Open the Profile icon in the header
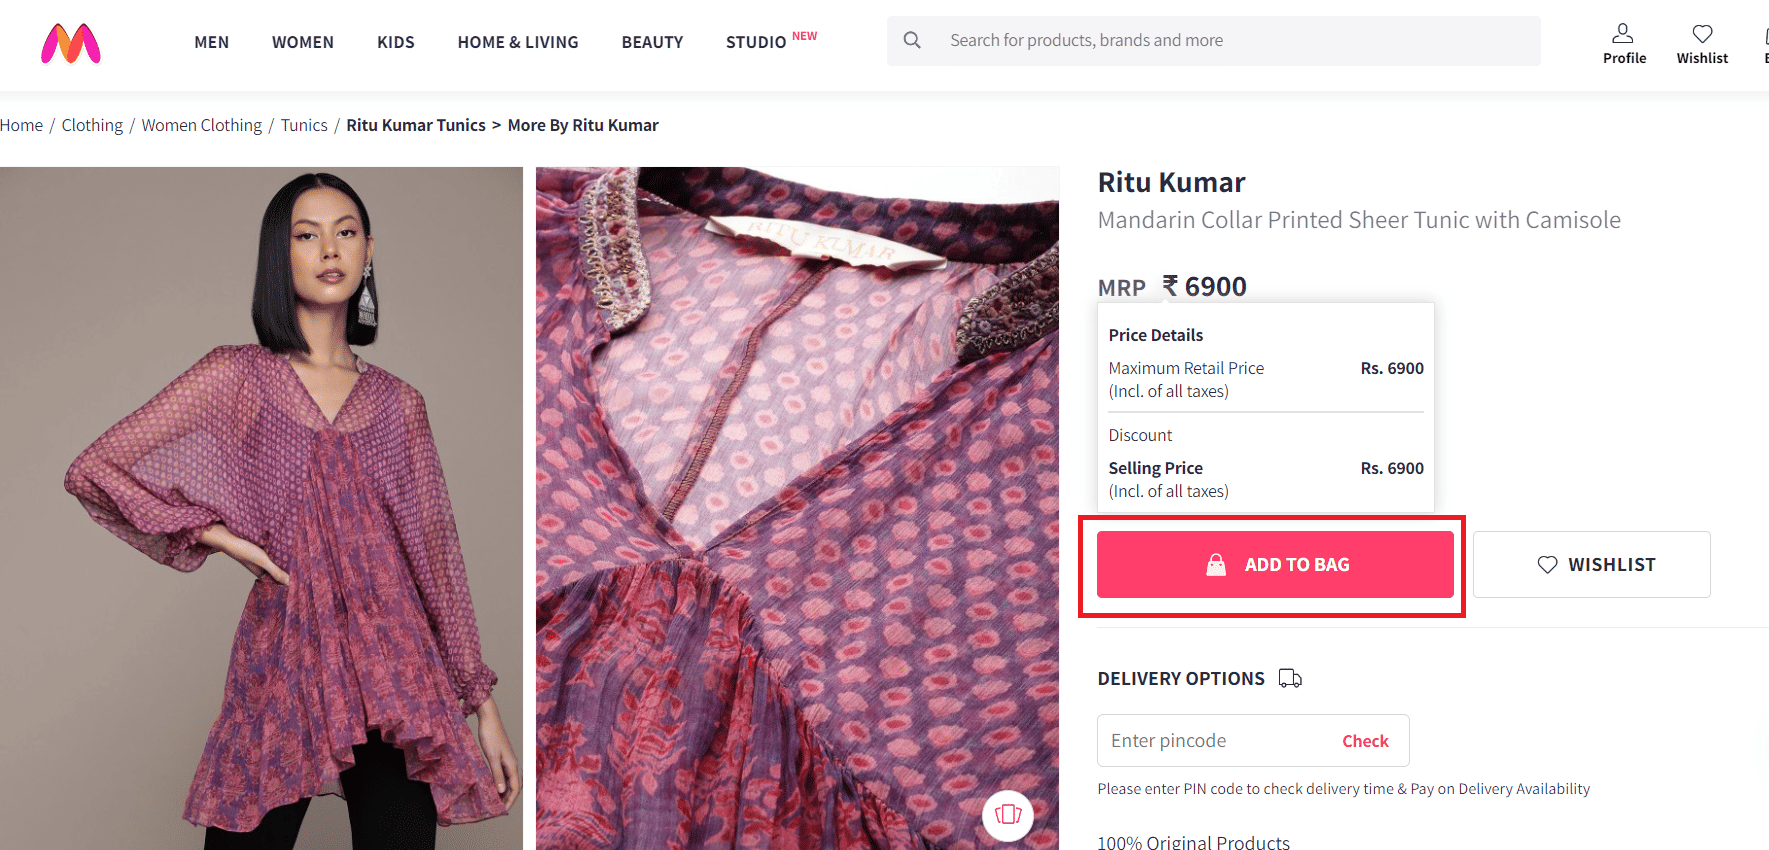 [1623, 32]
